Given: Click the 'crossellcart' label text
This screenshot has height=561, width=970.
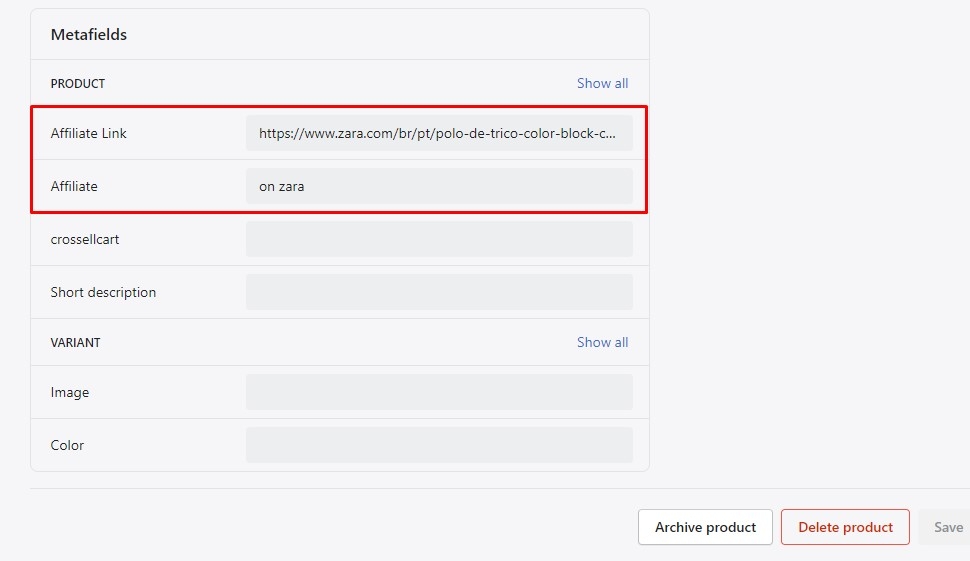Looking at the screenshot, I should tap(85, 239).
